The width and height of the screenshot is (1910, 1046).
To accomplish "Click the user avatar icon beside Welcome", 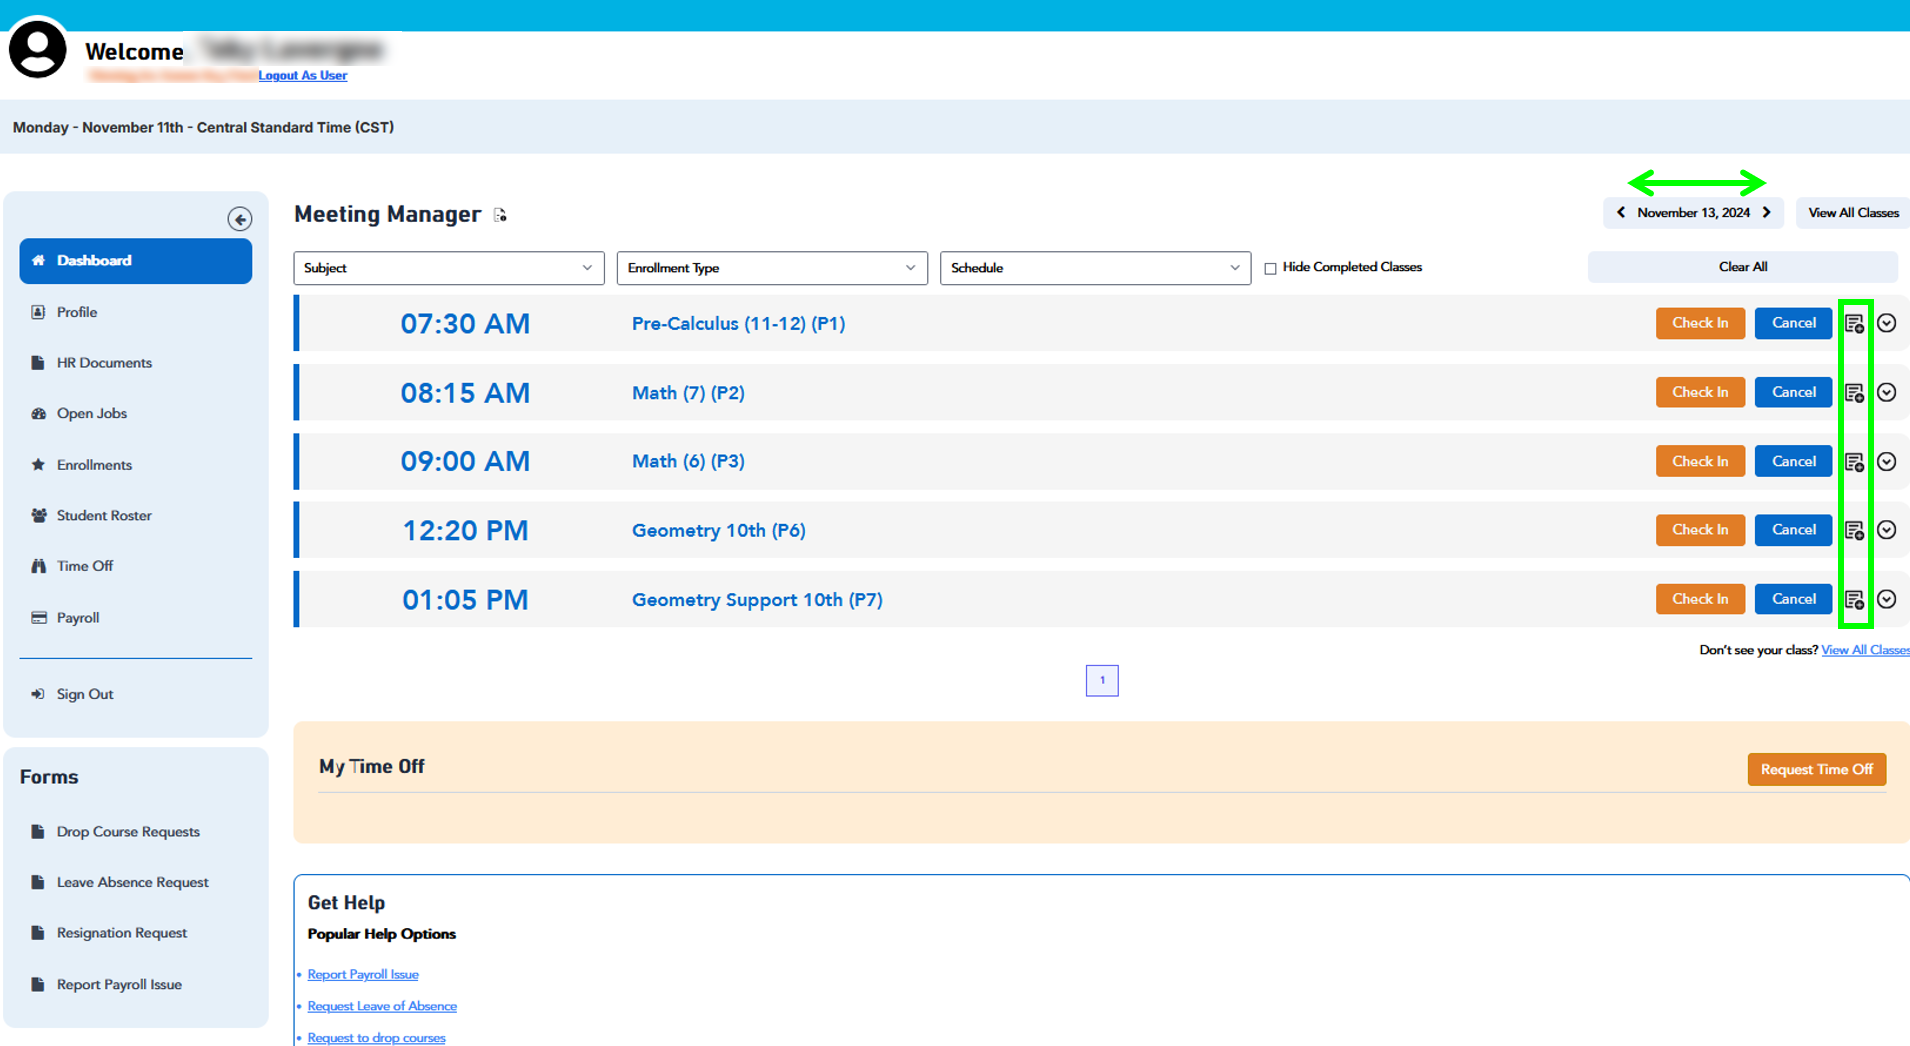I will pos(38,49).
